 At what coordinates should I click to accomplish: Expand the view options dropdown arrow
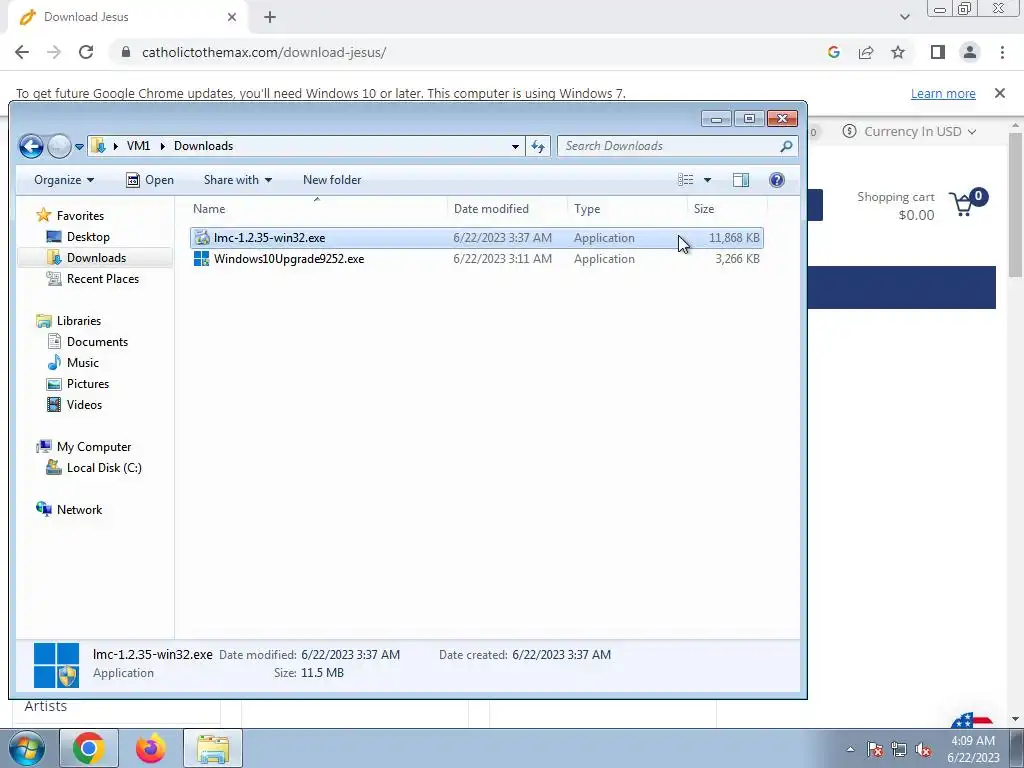(707, 180)
